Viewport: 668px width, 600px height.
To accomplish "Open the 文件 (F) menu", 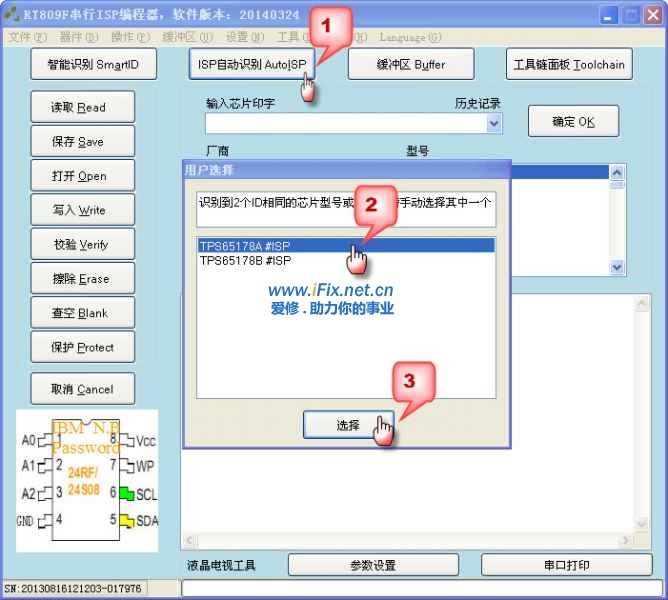I will (x=27, y=37).
